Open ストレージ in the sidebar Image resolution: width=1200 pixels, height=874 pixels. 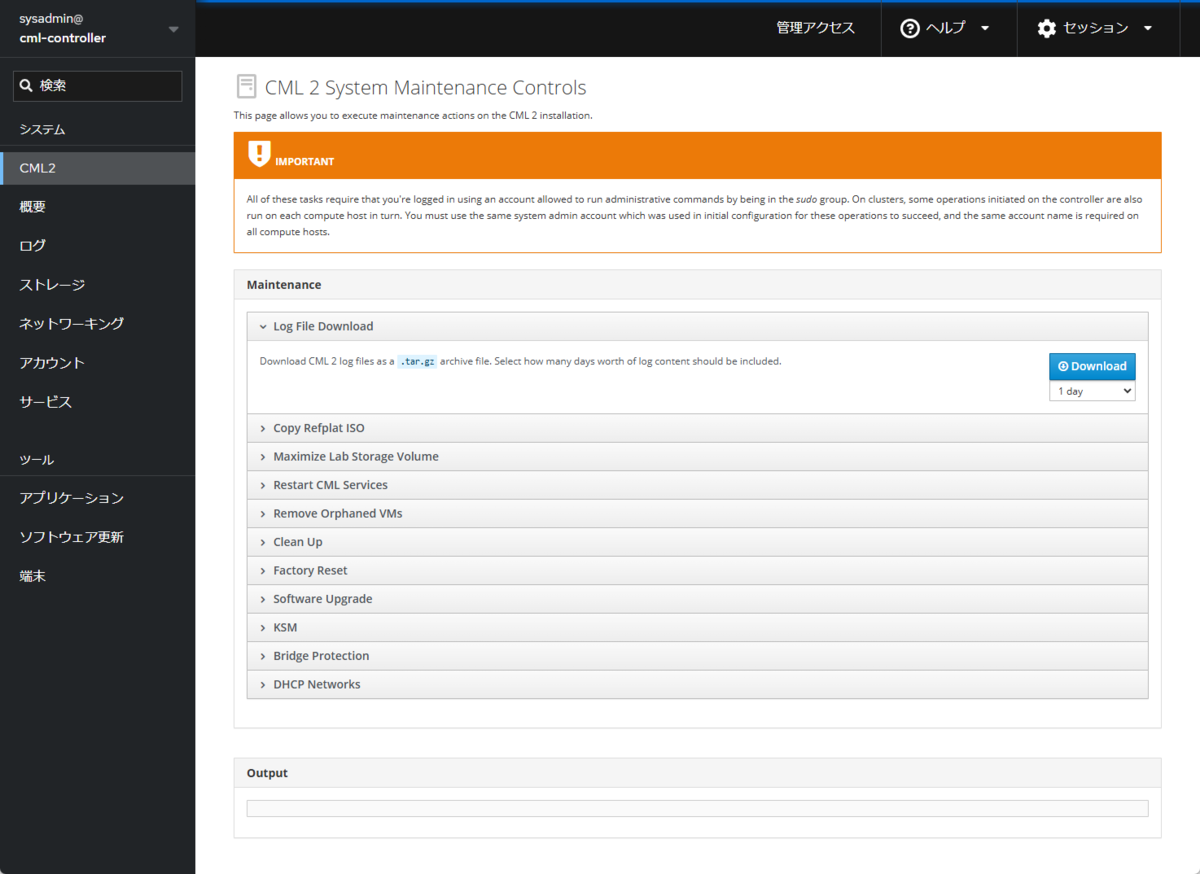pyautogui.click(x=97, y=285)
